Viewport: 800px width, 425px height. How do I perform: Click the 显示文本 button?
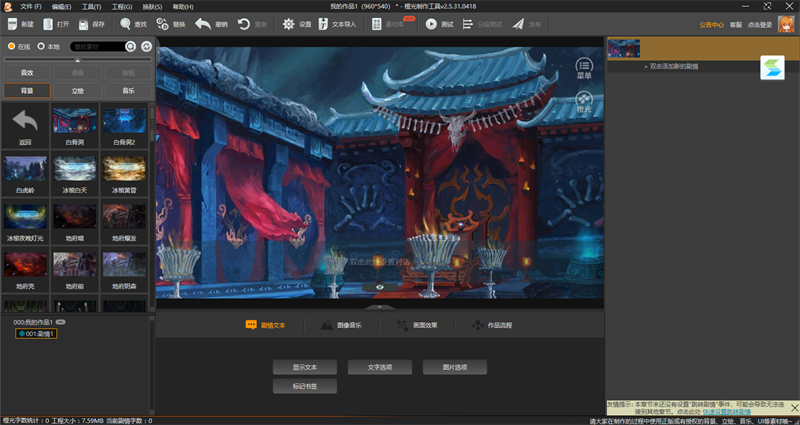[x=304, y=367]
